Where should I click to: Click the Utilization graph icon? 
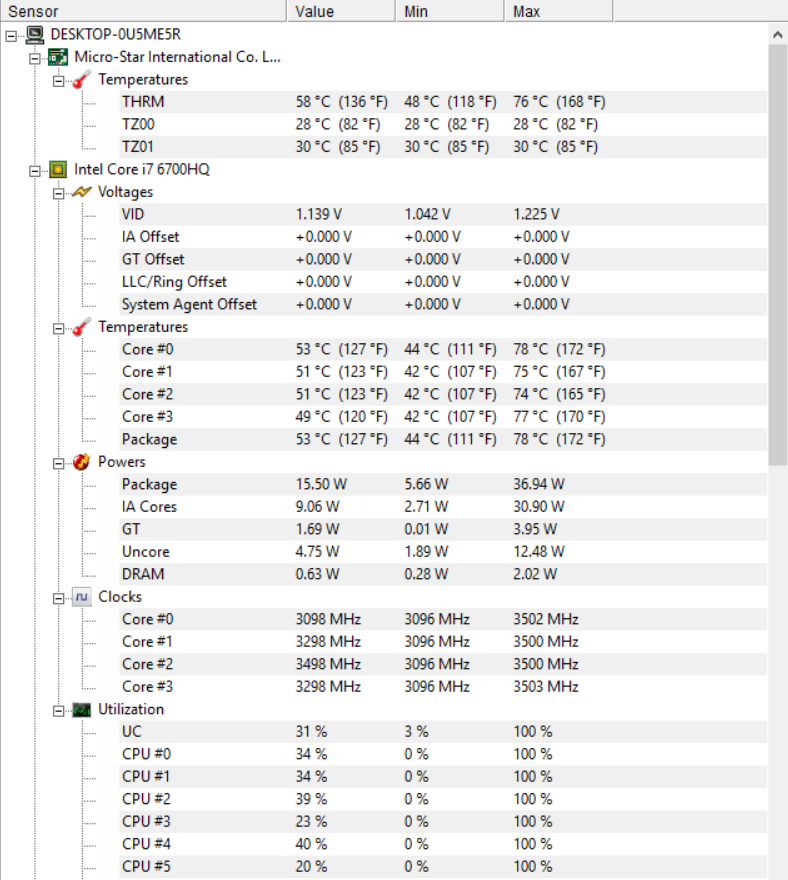tap(81, 710)
